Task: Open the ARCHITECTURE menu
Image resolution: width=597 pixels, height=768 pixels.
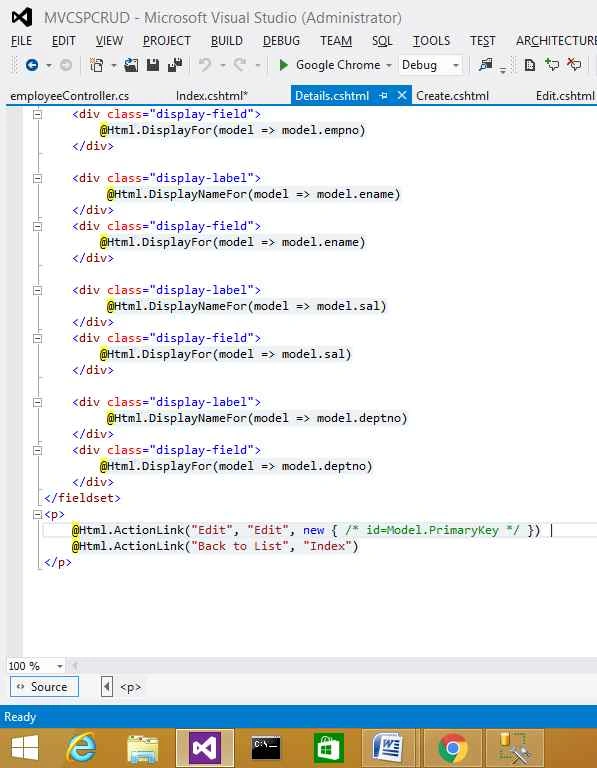Action: click(556, 41)
